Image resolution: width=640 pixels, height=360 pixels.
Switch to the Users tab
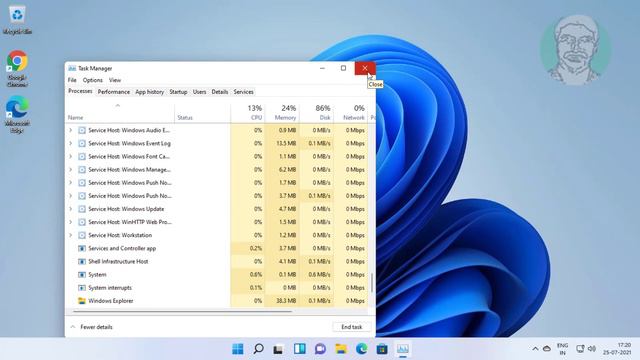pos(199,92)
